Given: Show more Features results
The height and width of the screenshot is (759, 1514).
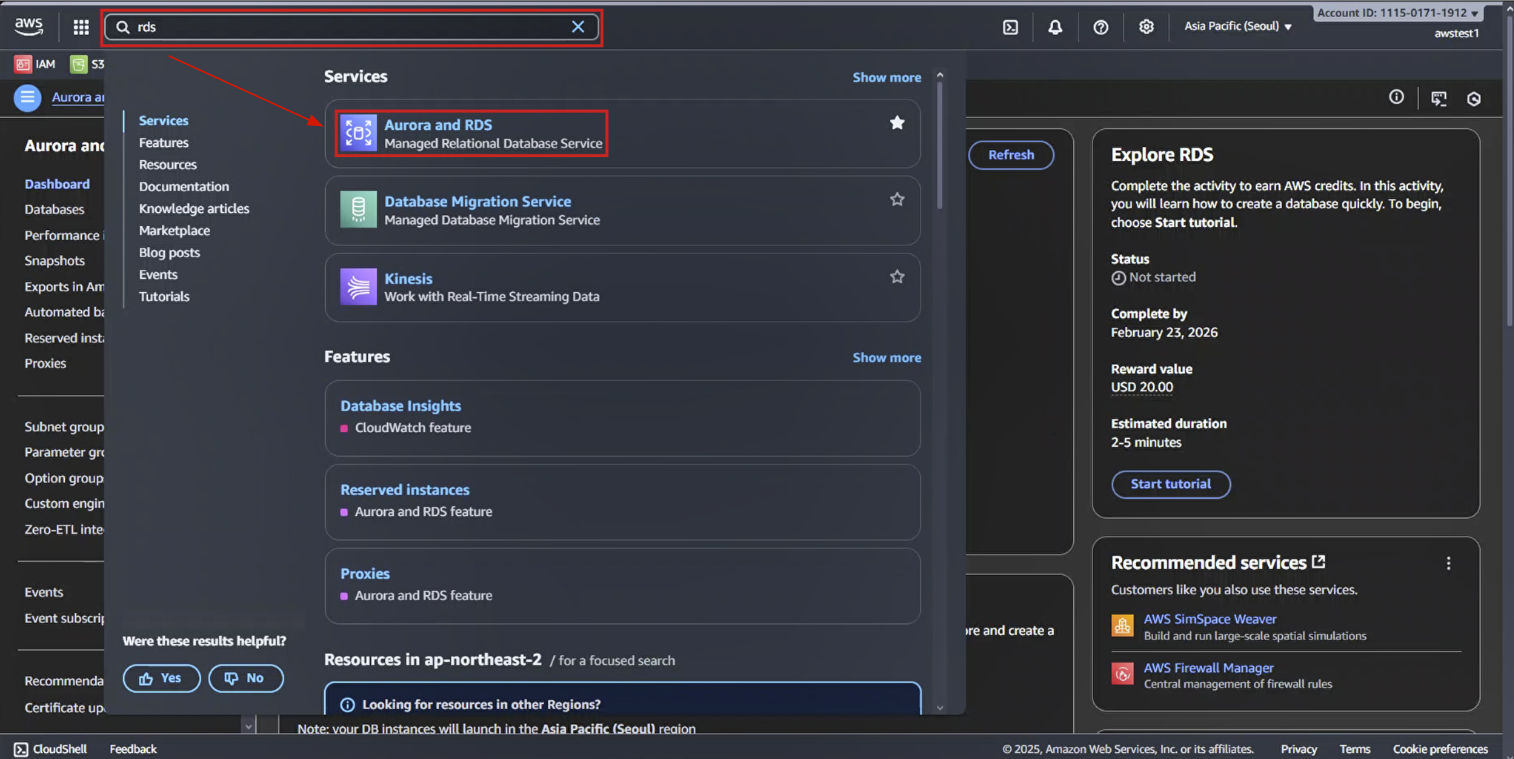Looking at the screenshot, I should (887, 357).
